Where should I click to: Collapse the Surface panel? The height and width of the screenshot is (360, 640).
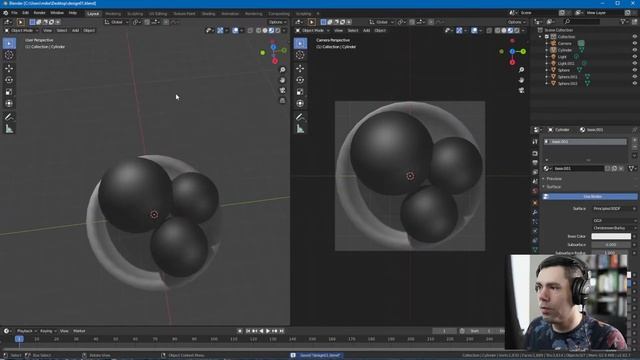coord(553,187)
